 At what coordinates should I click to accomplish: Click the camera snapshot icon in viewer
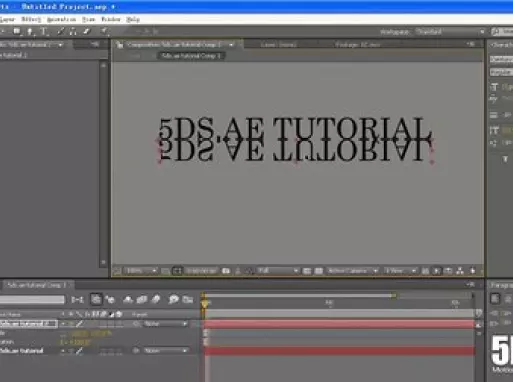pyautogui.click(x=226, y=271)
